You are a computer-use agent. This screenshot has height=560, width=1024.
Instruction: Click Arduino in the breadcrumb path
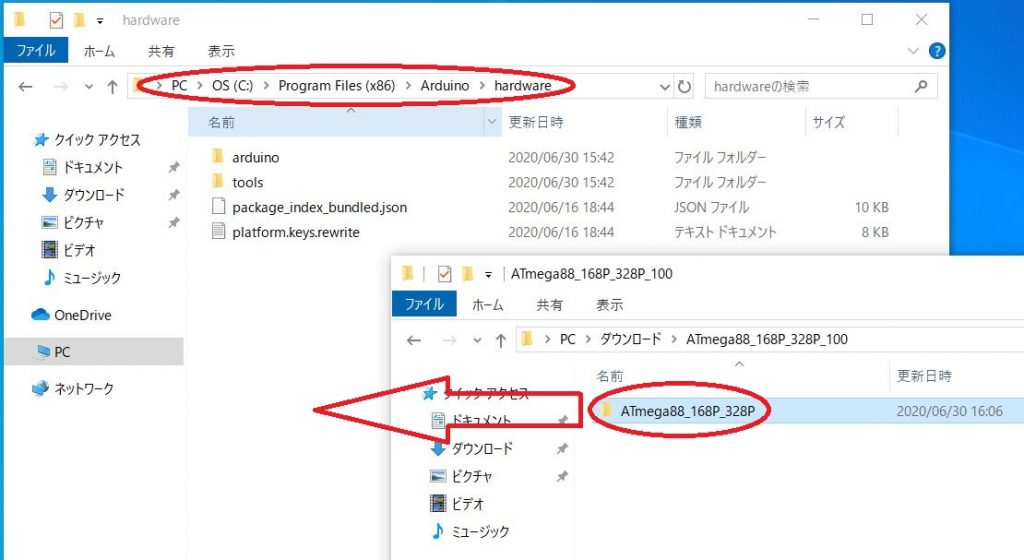(x=444, y=86)
